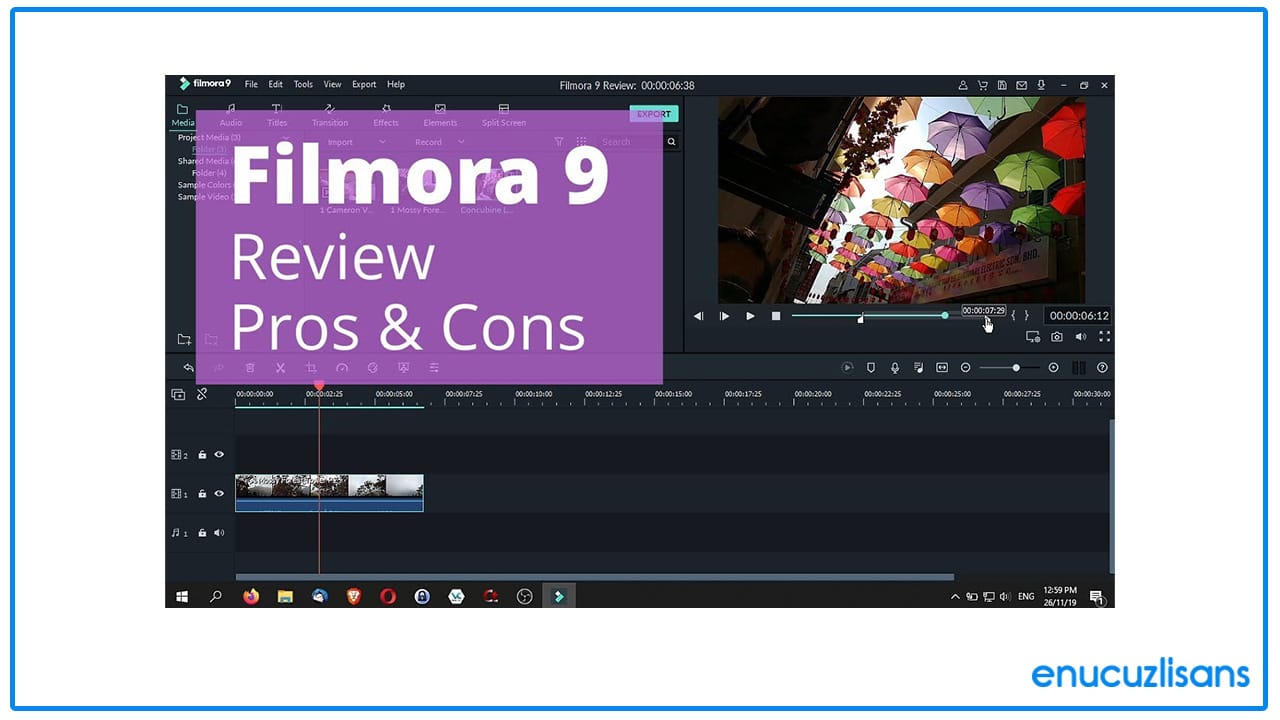This screenshot has height=720, width=1280.
Task: Select the Split tool scissors icon
Action: (x=281, y=368)
